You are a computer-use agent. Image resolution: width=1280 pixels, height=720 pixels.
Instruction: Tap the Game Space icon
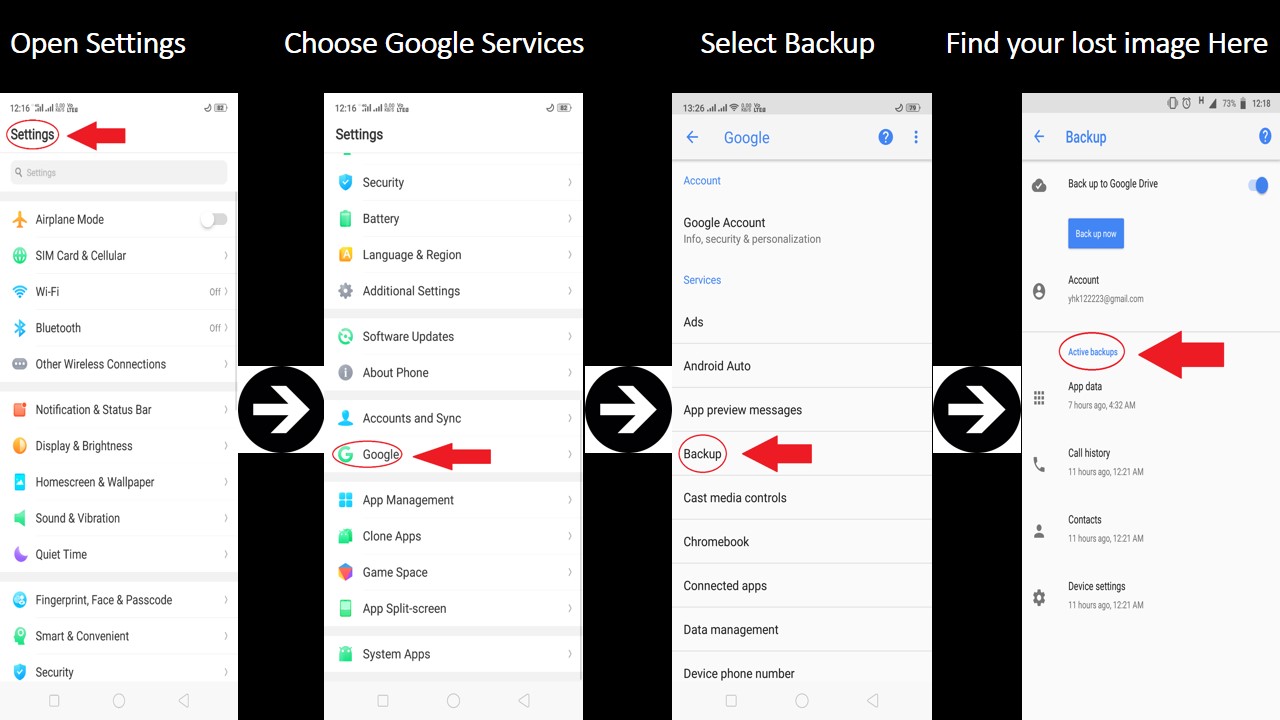tap(345, 572)
